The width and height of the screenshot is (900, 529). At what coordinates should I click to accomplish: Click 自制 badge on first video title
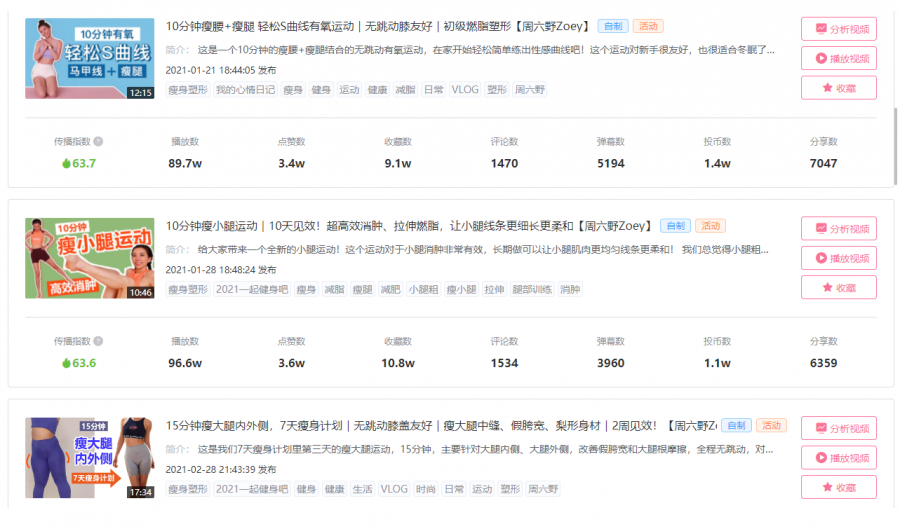(x=613, y=26)
